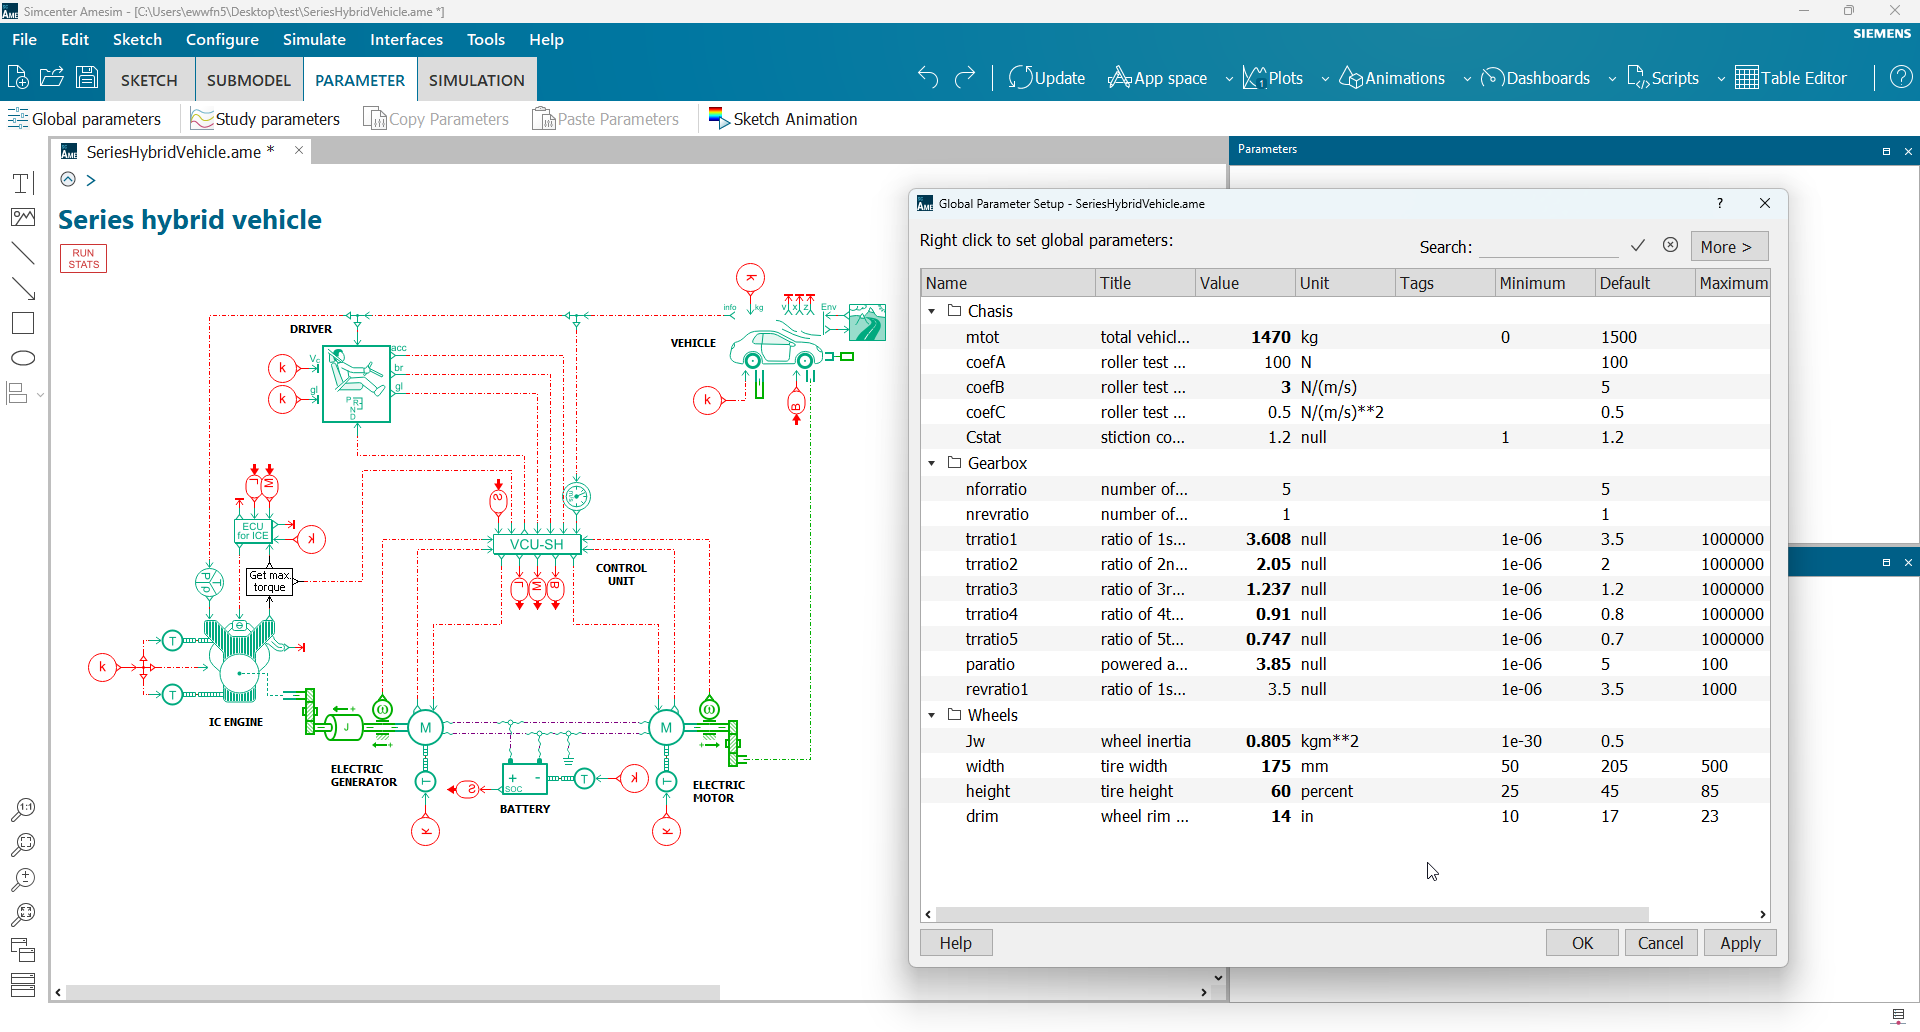The image size is (1920, 1032).
Task: Click the Redo arrow icon
Action: (965, 78)
